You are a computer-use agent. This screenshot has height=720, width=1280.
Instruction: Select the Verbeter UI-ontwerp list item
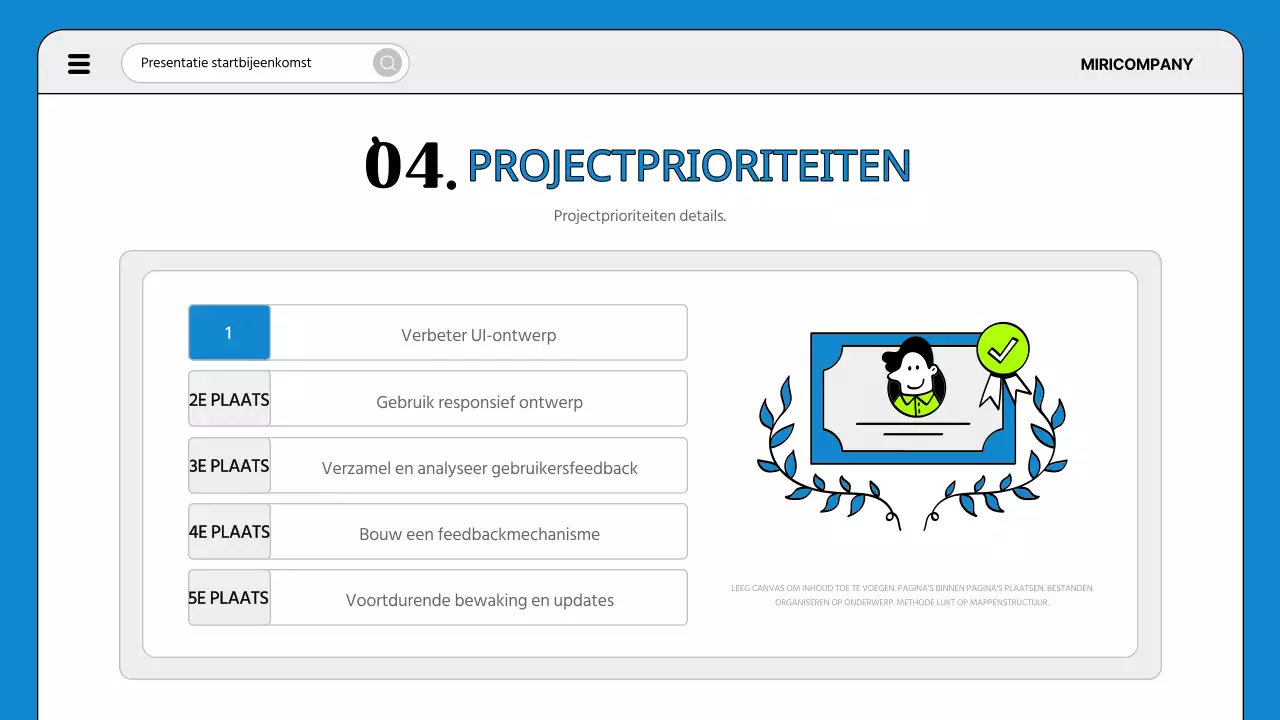tap(478, 335)
